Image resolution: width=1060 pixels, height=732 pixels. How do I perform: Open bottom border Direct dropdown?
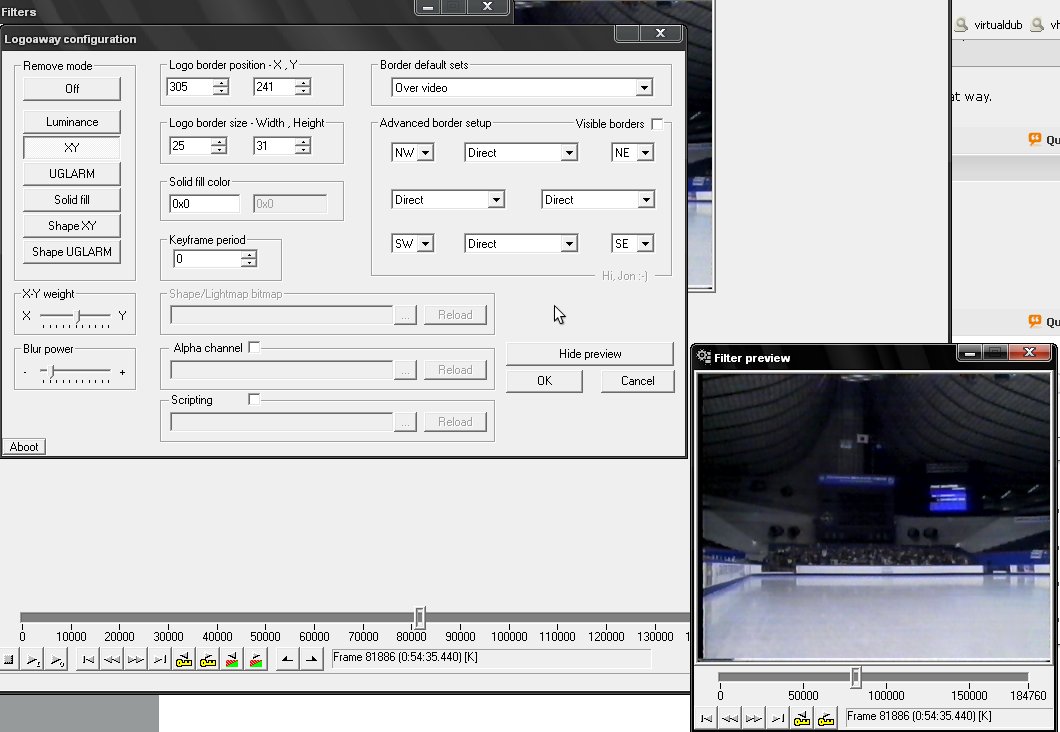569,243
